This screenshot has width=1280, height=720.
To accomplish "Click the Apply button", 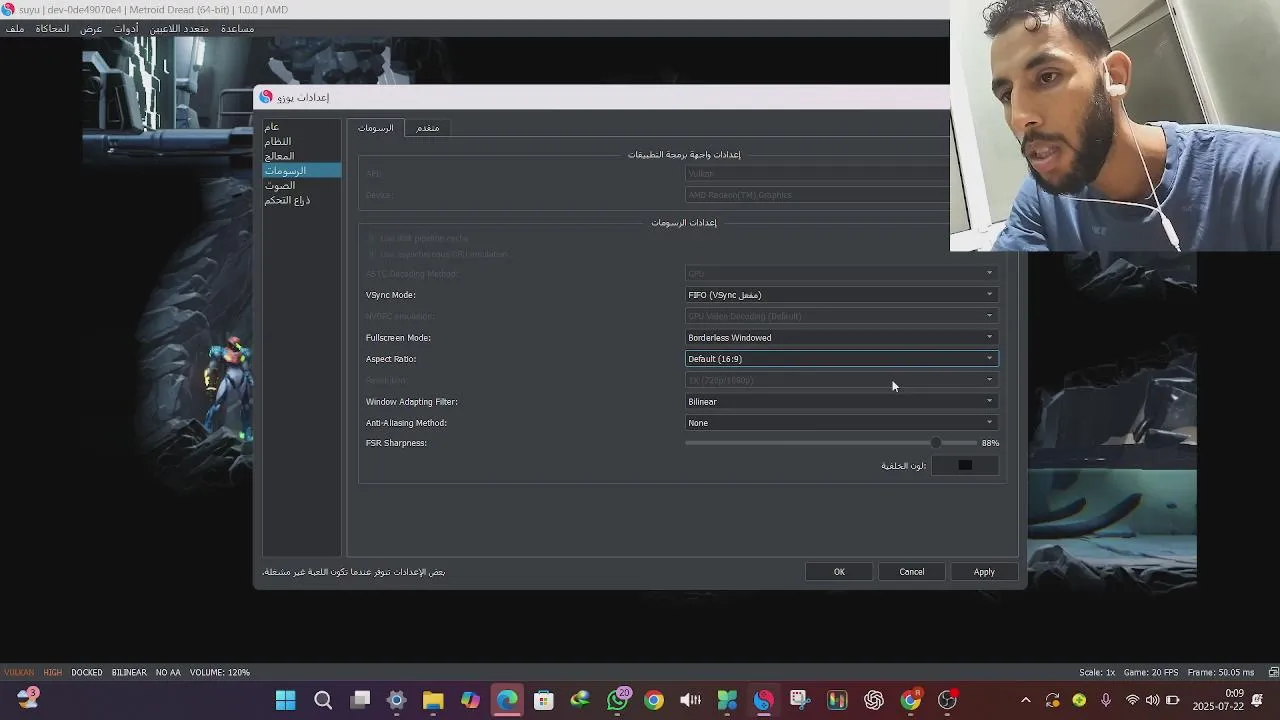I will tap(984, 572).
